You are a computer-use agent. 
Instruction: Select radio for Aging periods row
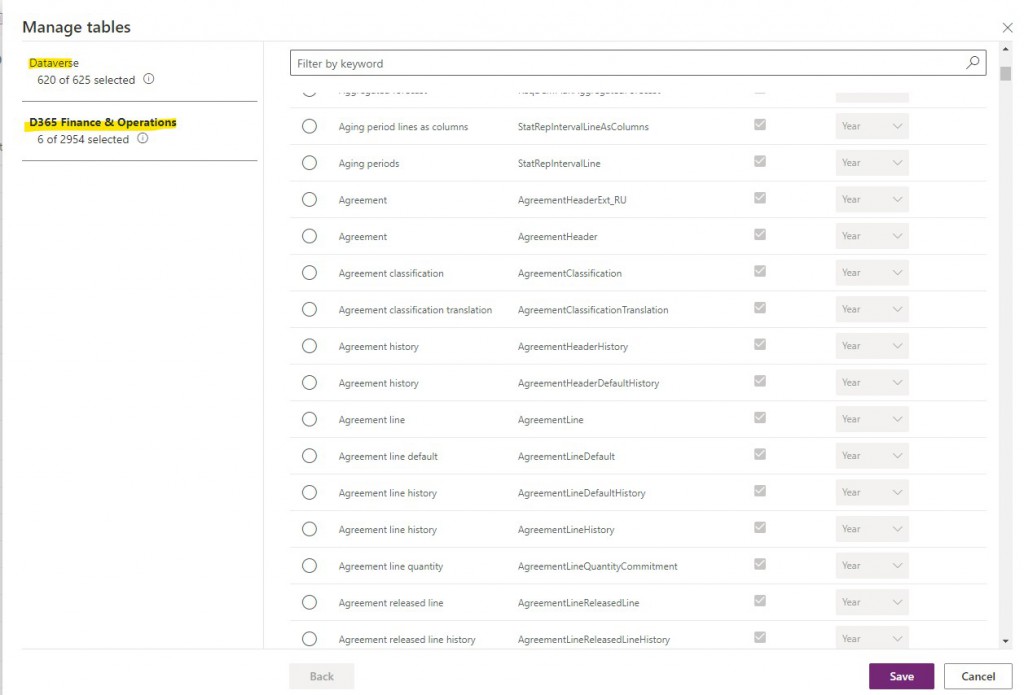click(x=310, y=163)
